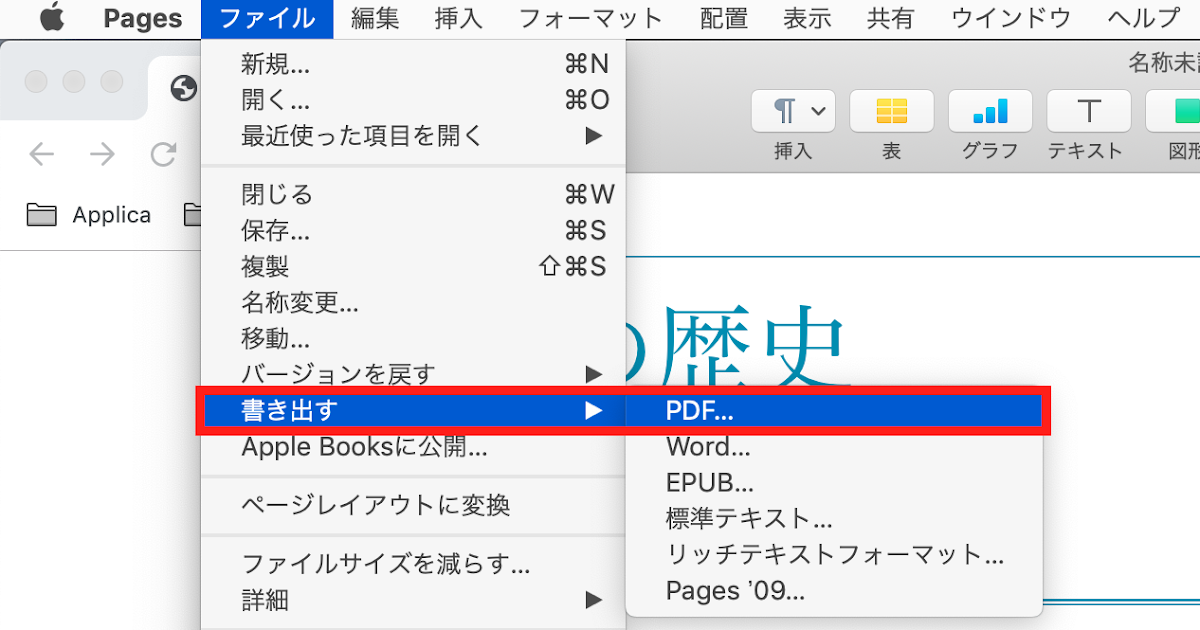Click the globe icon on browser tab
1200x630 pixels.
[183, 89]
